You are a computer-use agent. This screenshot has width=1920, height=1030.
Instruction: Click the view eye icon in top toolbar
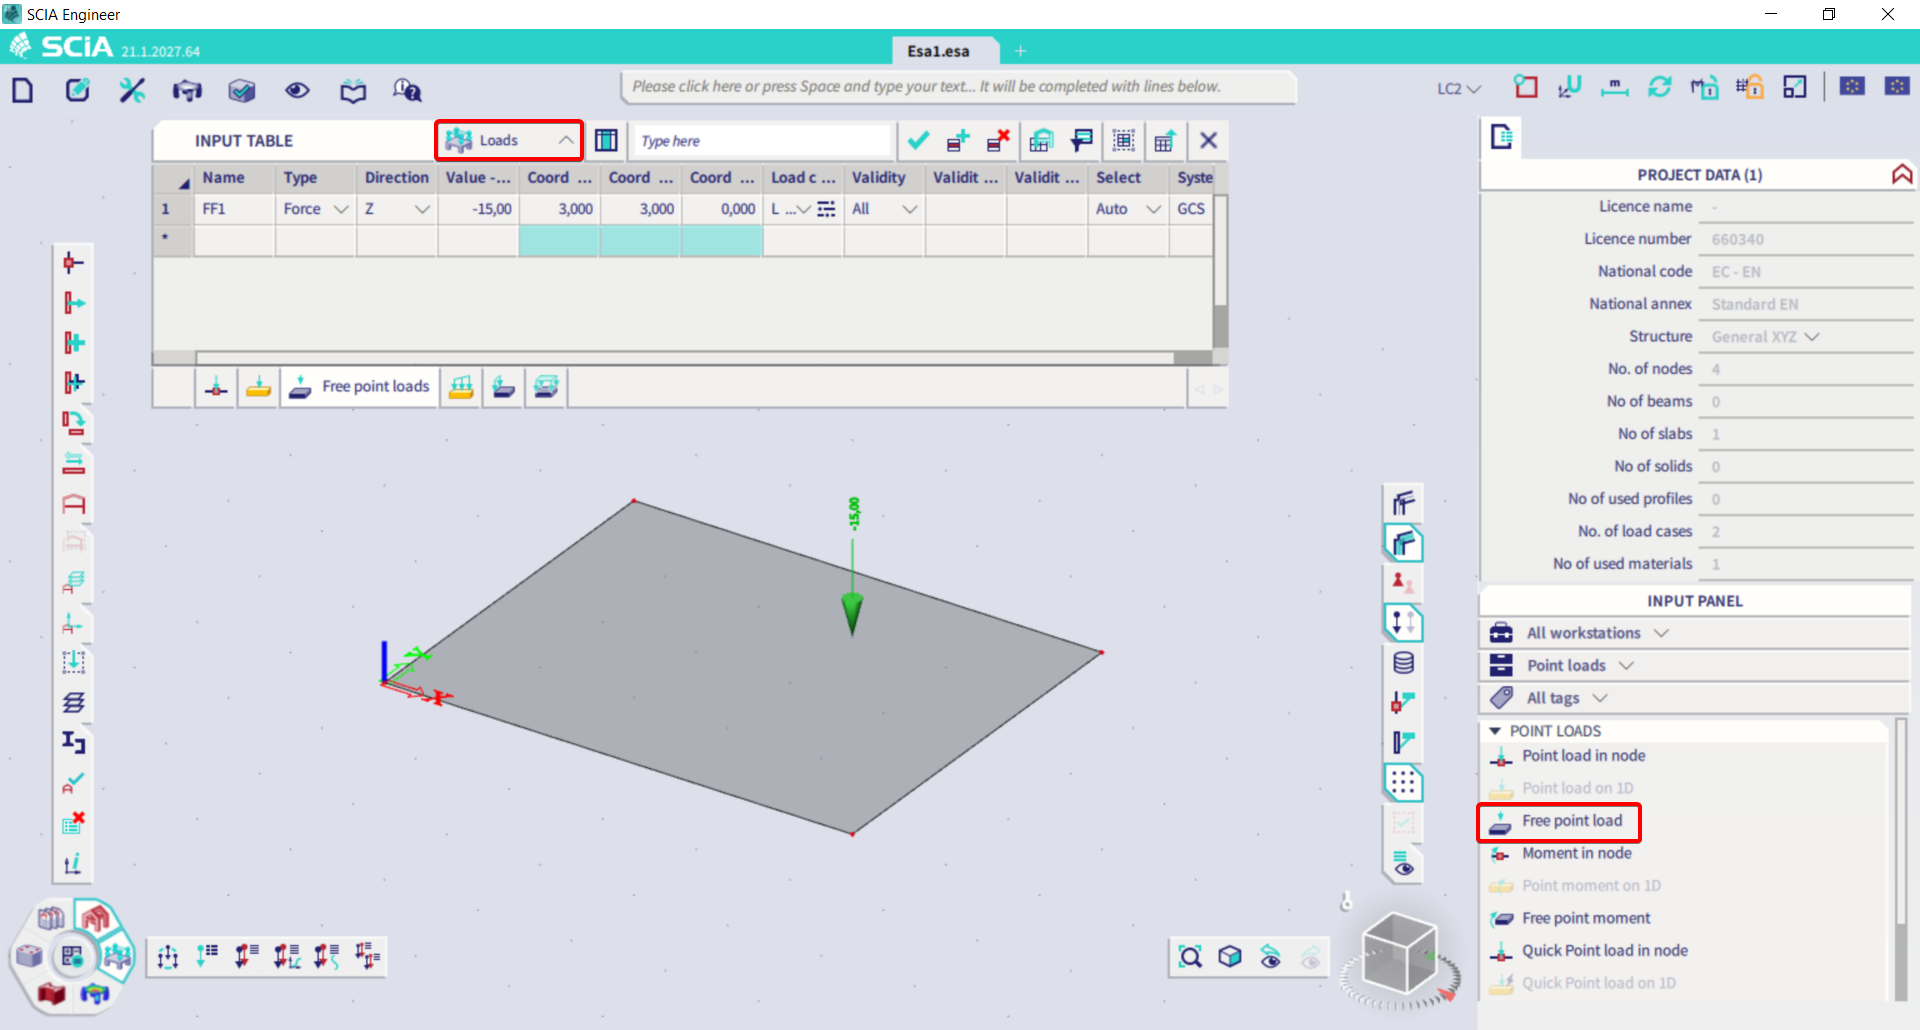(x=297, y=90)
